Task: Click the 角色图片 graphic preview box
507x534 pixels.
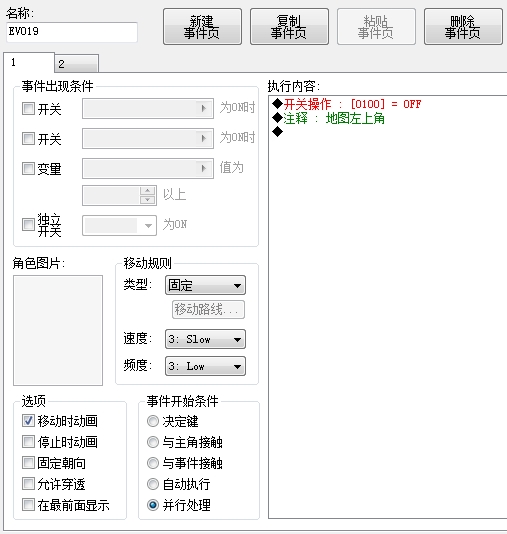Action: (58, 331)
